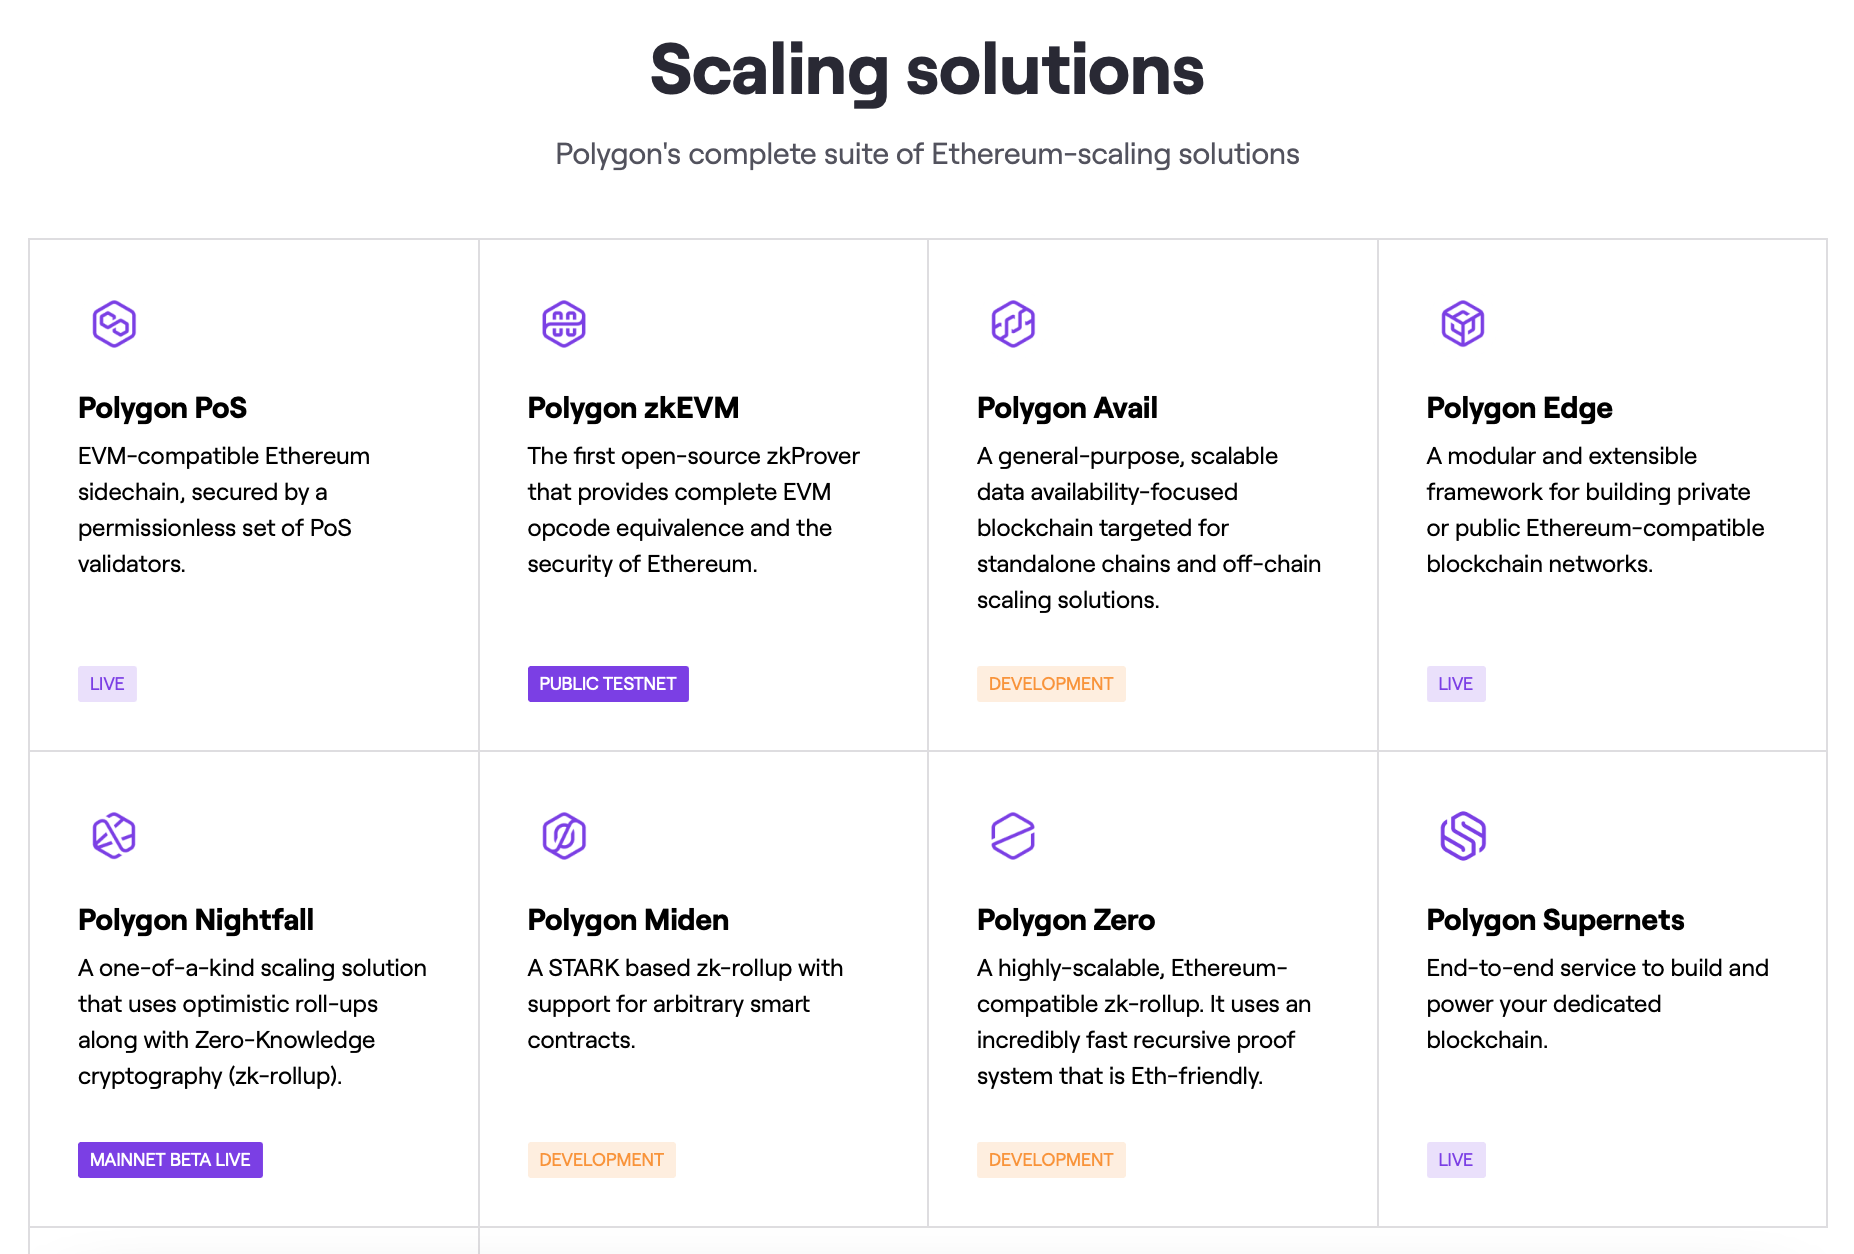Click the MAINNET BETA LIVE badge
This screenshot has height=1254, width=1854.
(x=170, y=1160)
